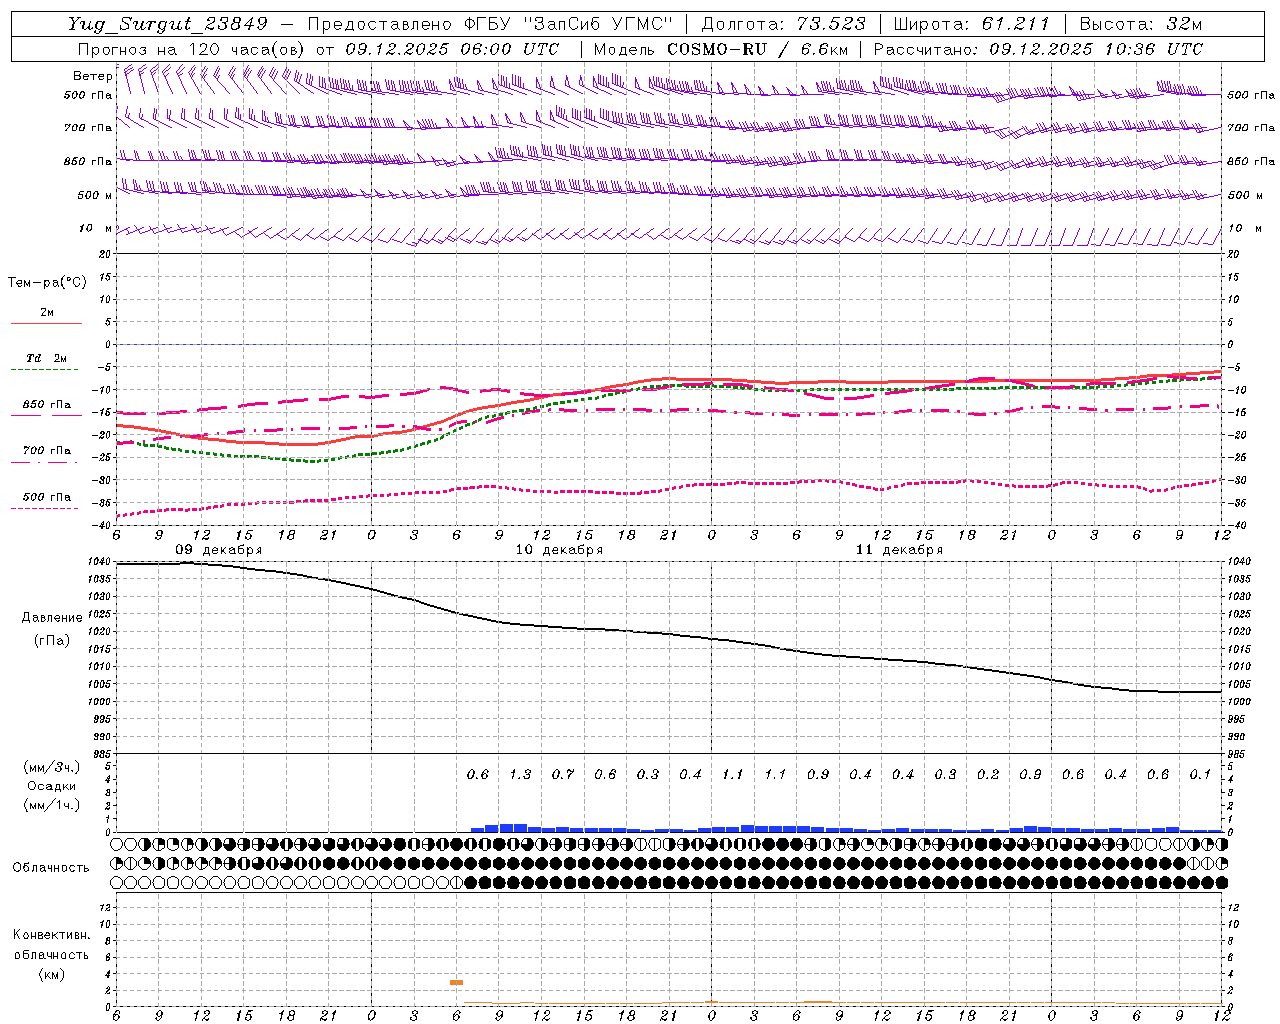1280x1024 pixels.
Task: Click the '700 гПа' temperature legend entry
Action: pyautogui.click(x=47, y=451)
